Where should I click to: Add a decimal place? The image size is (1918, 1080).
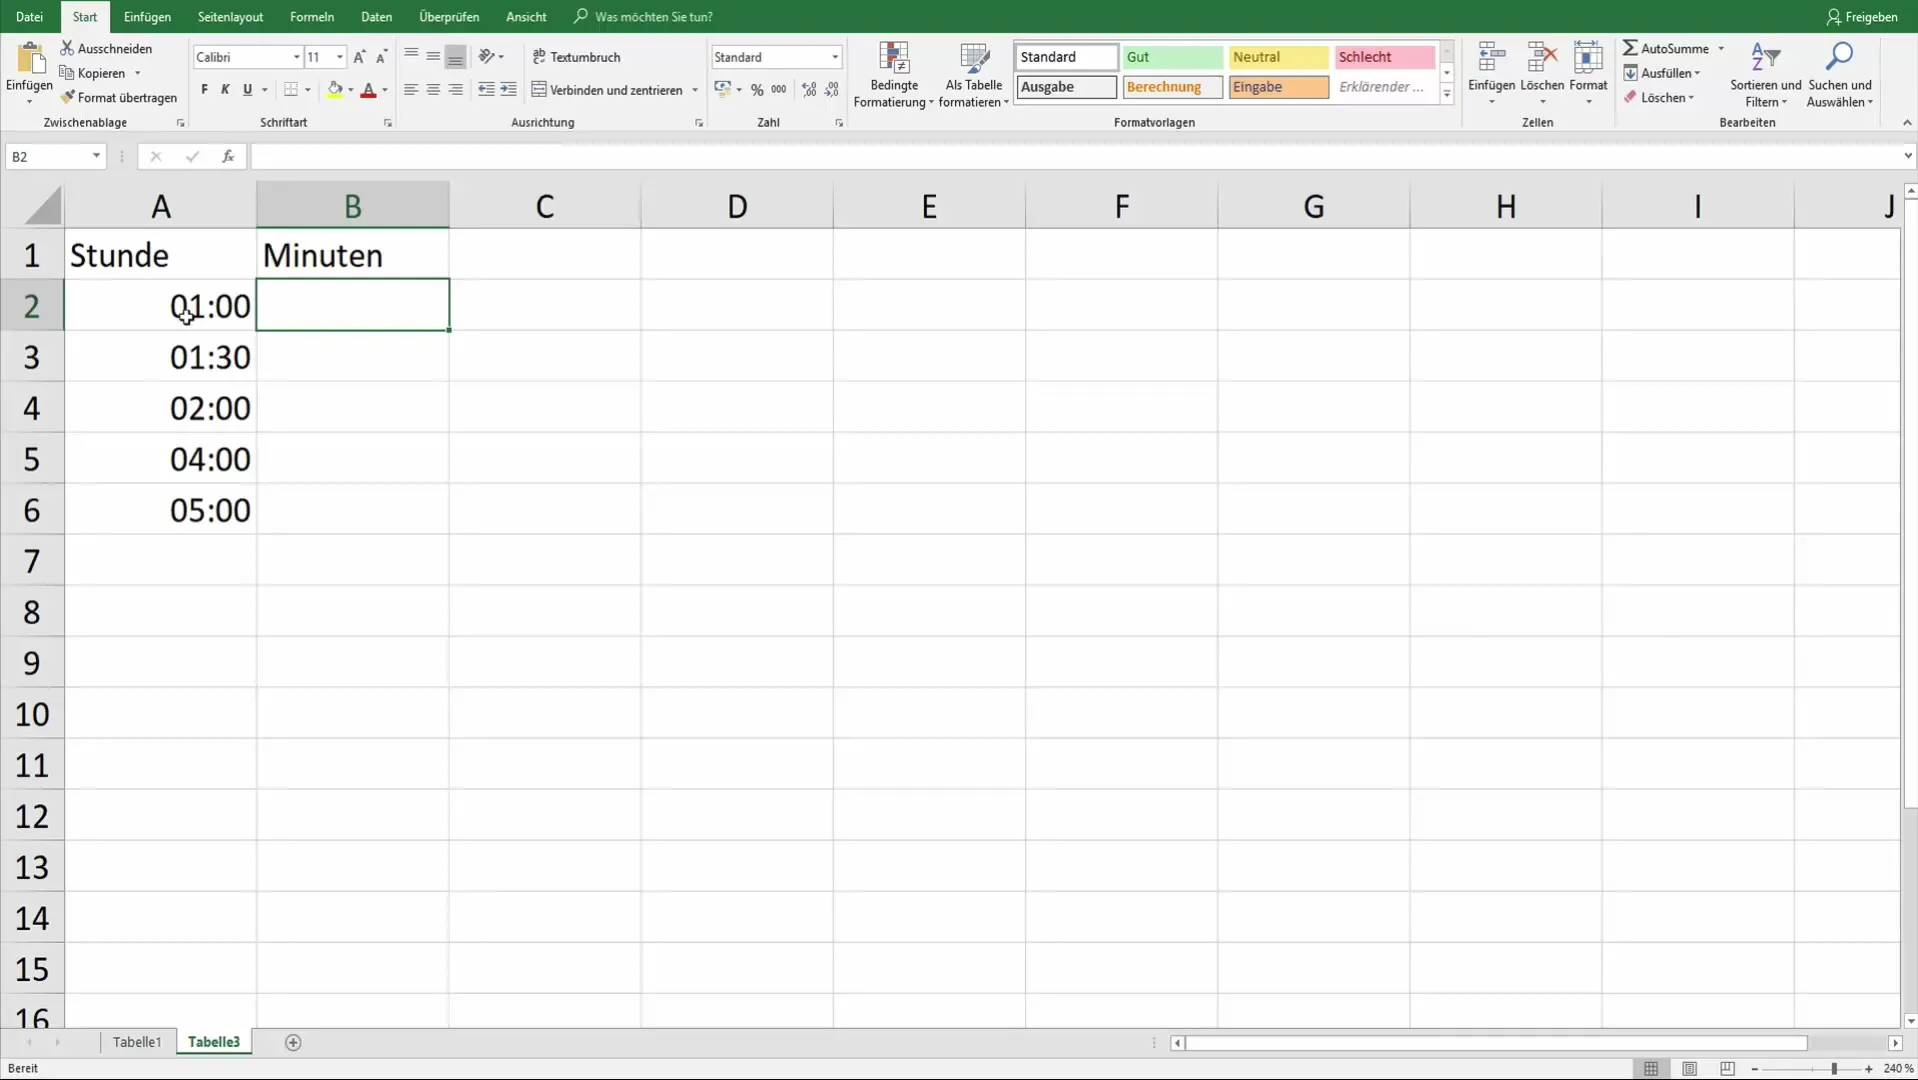[x=809, y=90]
